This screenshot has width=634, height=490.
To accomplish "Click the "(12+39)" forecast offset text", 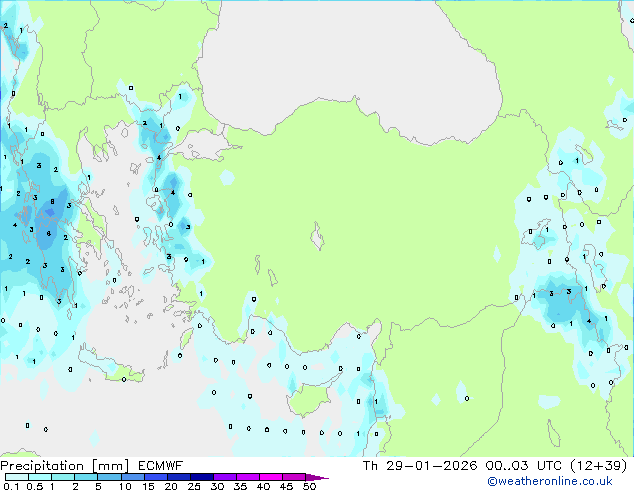I will [599, 466].
